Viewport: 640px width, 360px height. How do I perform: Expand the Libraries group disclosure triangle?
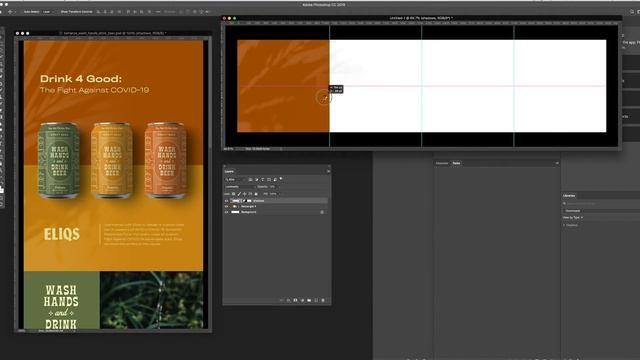pyautogui.click(x=564, y=225)
